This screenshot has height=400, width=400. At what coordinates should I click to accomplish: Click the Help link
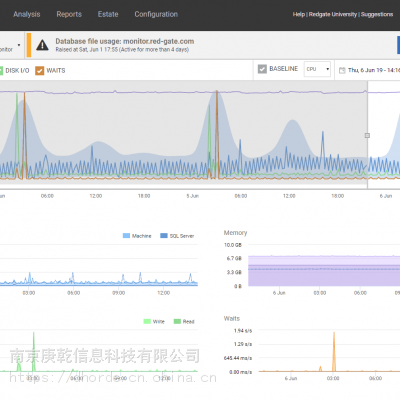point(299,14)
